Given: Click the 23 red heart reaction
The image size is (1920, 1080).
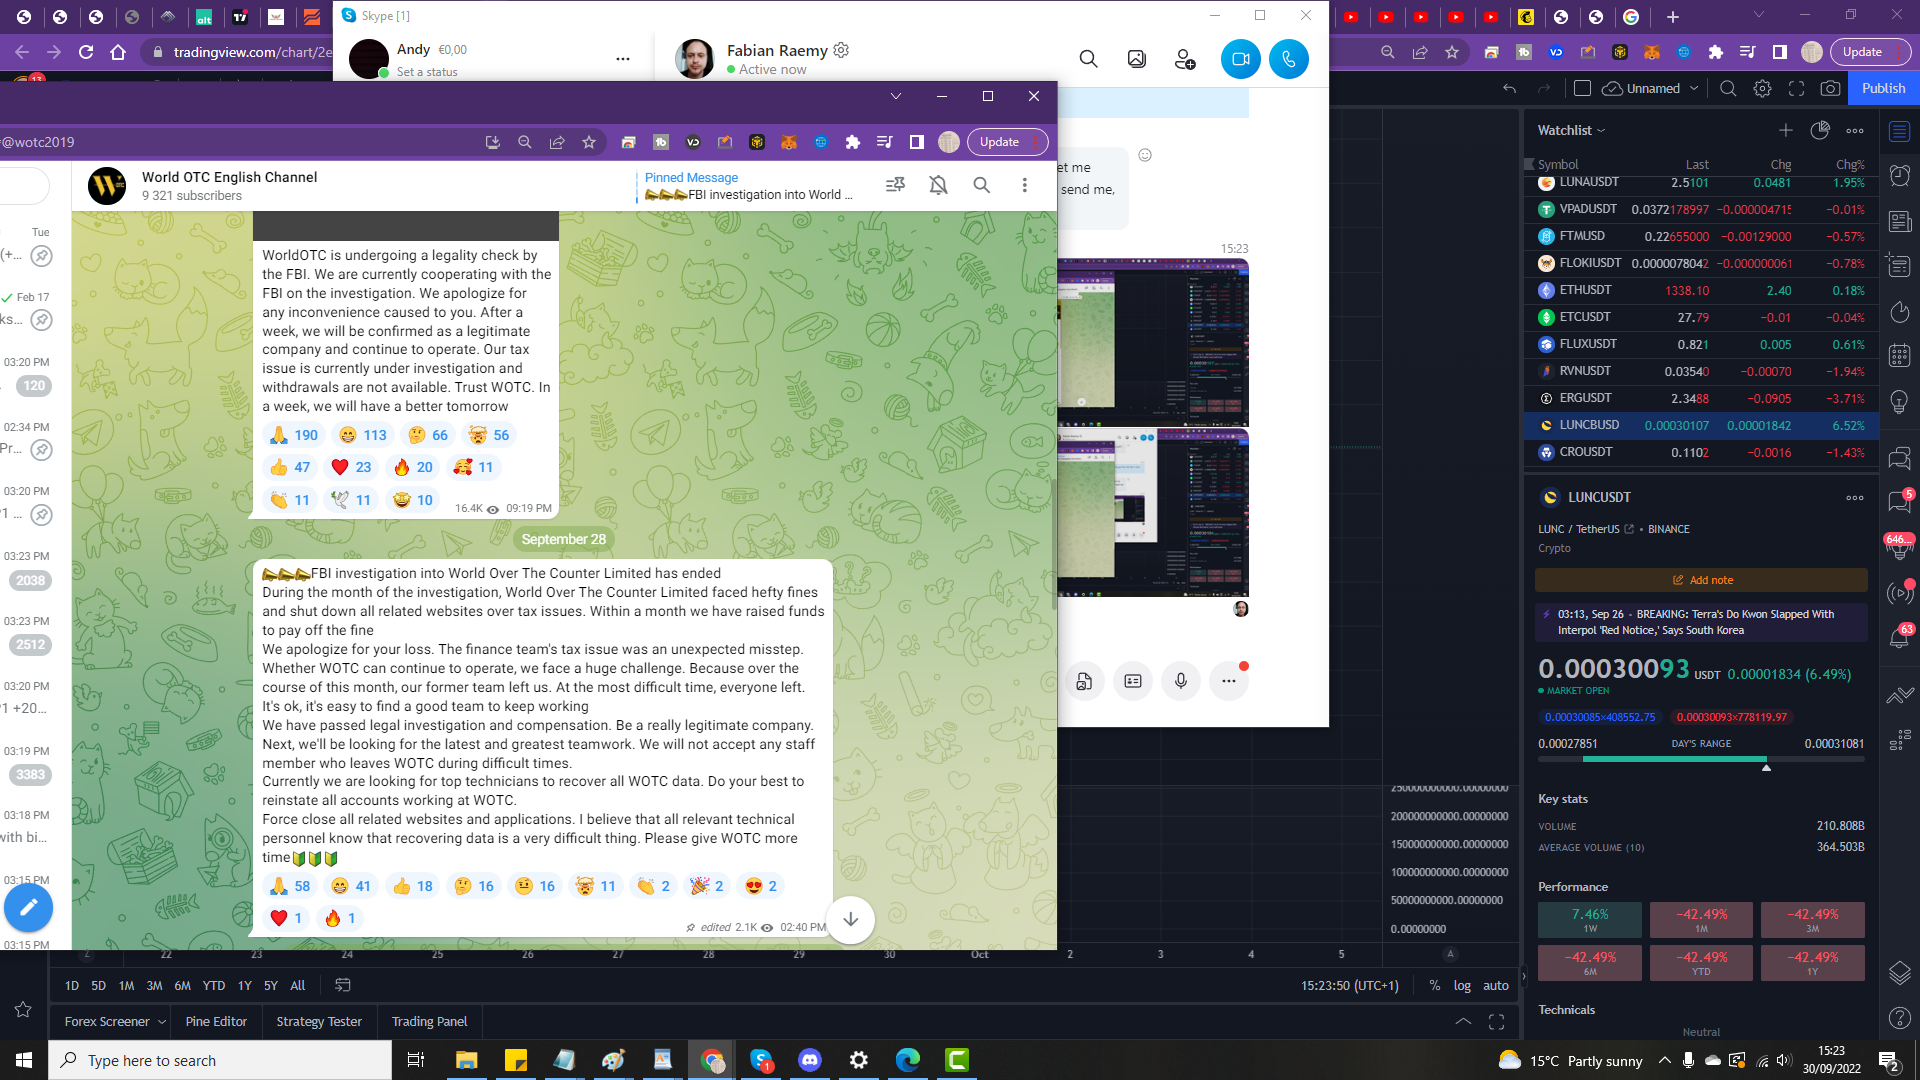Looking at the screenshot, I should pos(351,467).
